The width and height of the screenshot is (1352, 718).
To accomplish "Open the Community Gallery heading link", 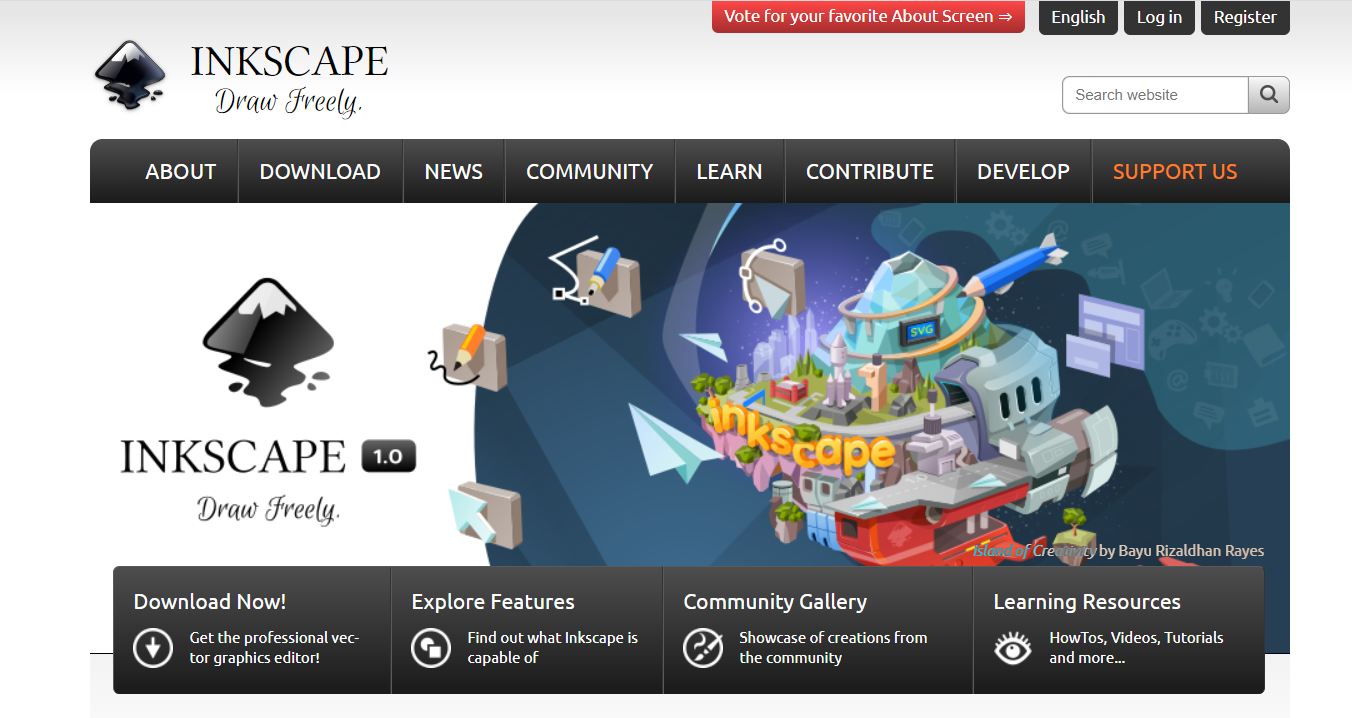I will 775,602.
